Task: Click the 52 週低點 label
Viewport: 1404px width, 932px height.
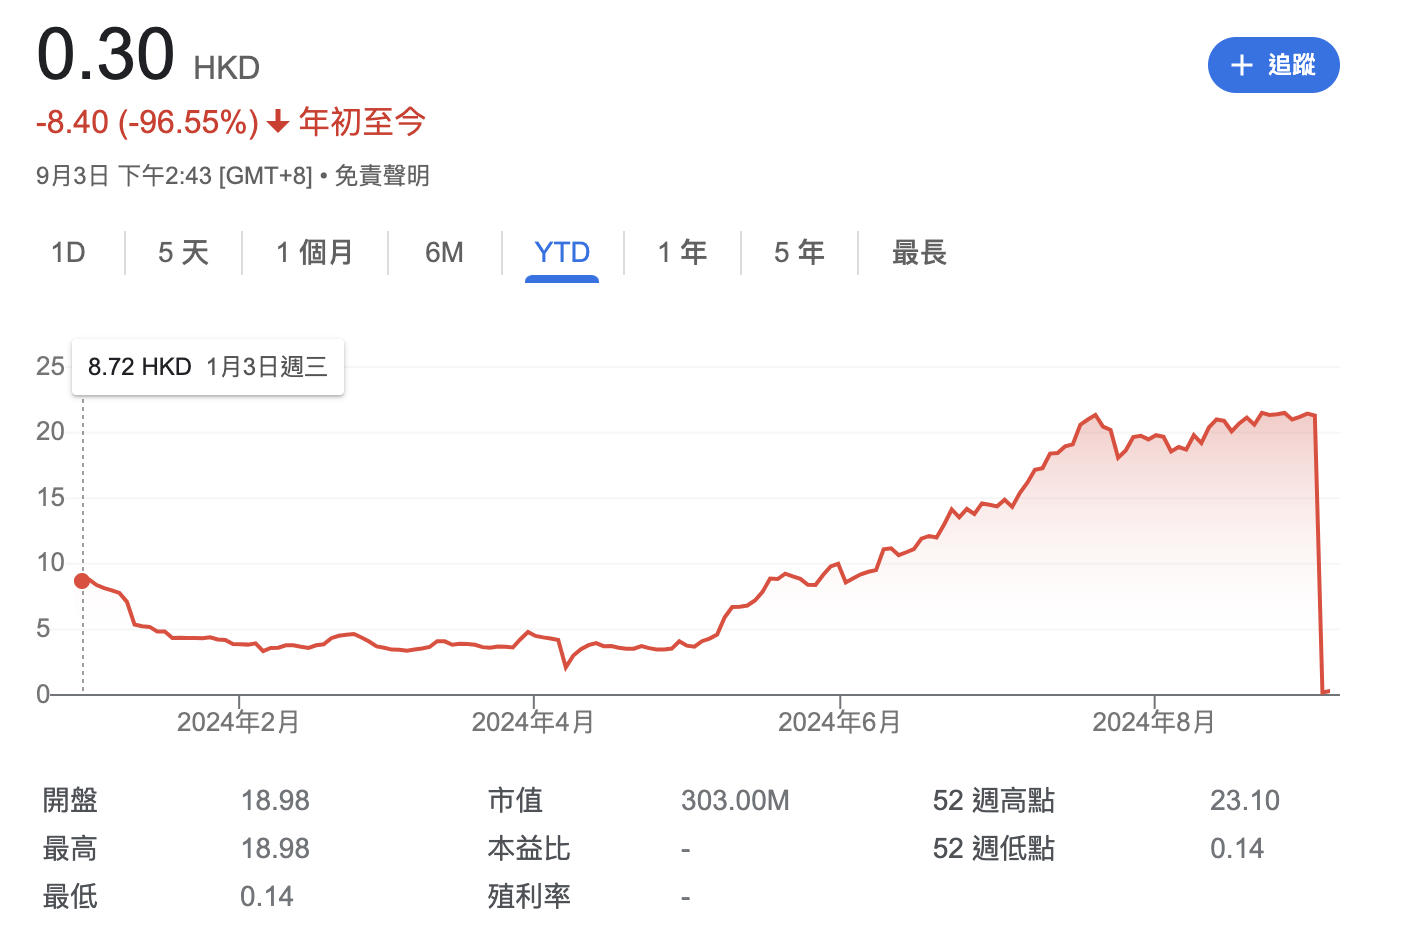Action: click(993, 848)
